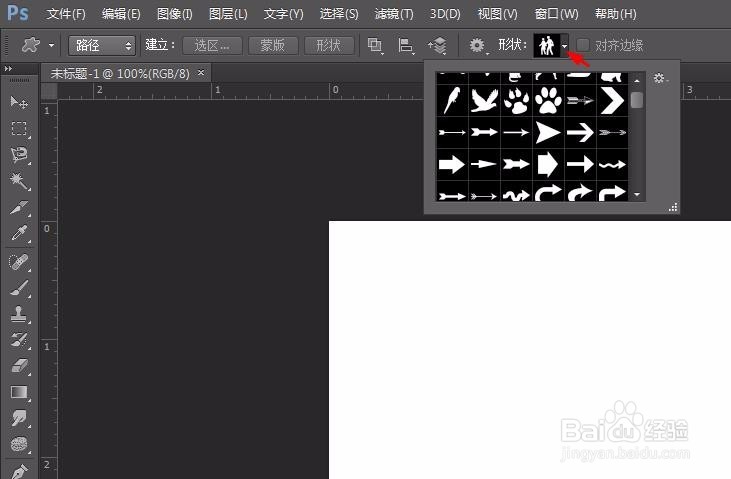Click the custom shape tool preset icon
This screenshot has height=479, width=731.
coord(31,45)
